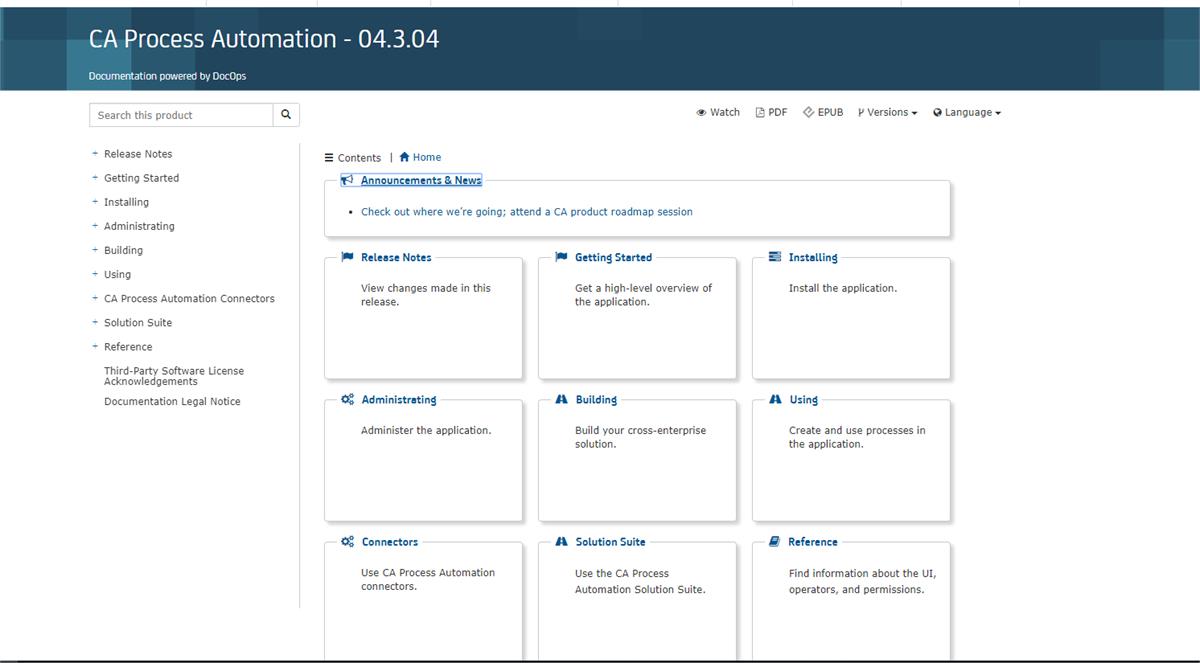Screen dimensions: 1200x663
Task: Click 'Documentation powered by DocOps' text
Action: point(167,76)
